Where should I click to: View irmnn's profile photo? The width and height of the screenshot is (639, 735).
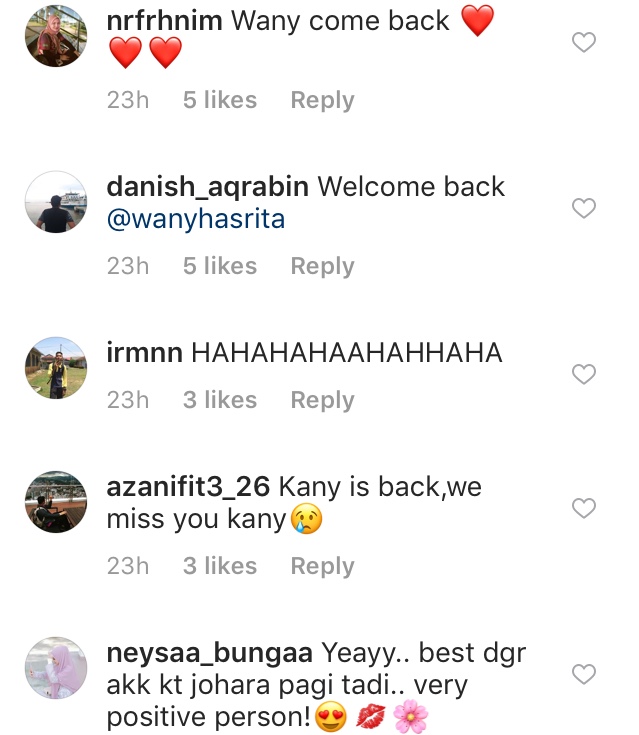click(56, 368)
